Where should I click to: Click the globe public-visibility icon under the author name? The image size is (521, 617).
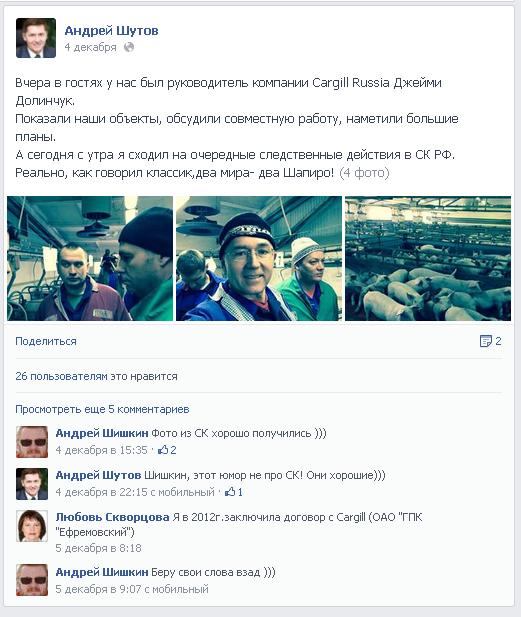click(129, 47)
